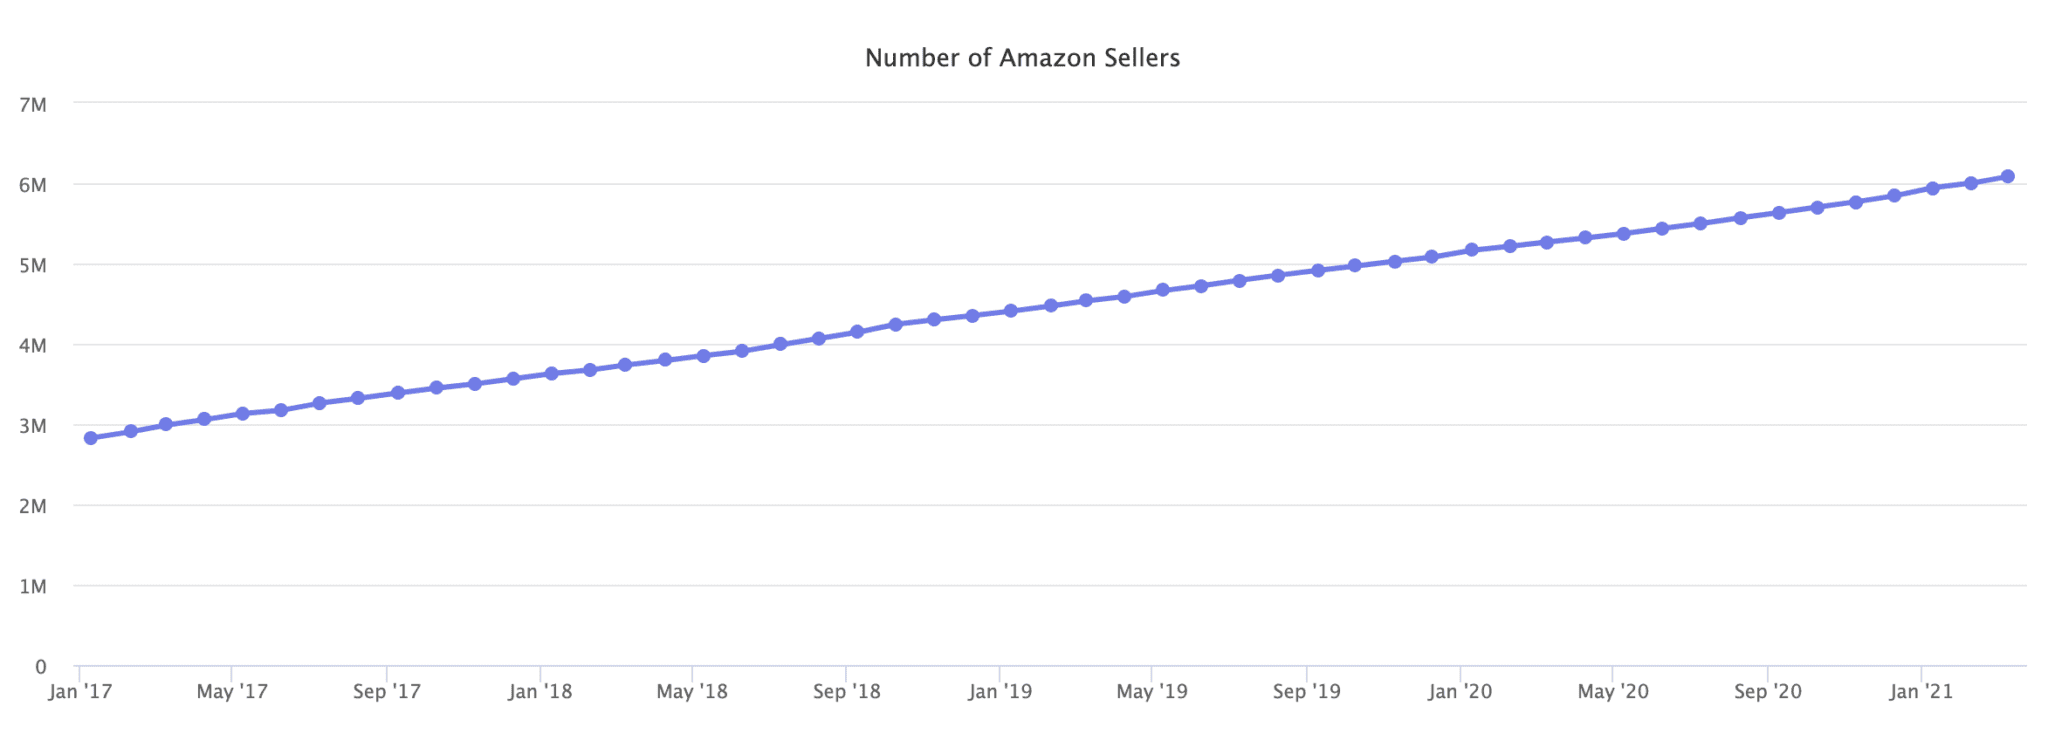The width and height of the screenshot is (2048, 747).
Task: Click the May '17 data point on line
Action: pos(243,413)
